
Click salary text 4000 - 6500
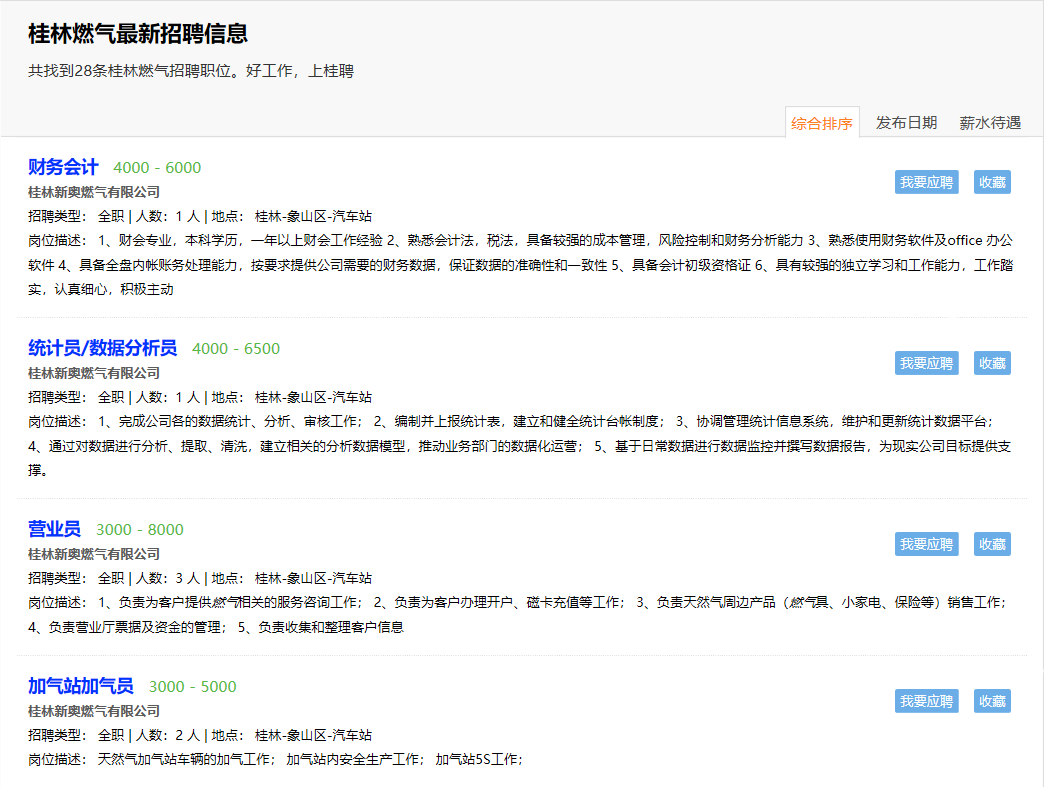236,349
